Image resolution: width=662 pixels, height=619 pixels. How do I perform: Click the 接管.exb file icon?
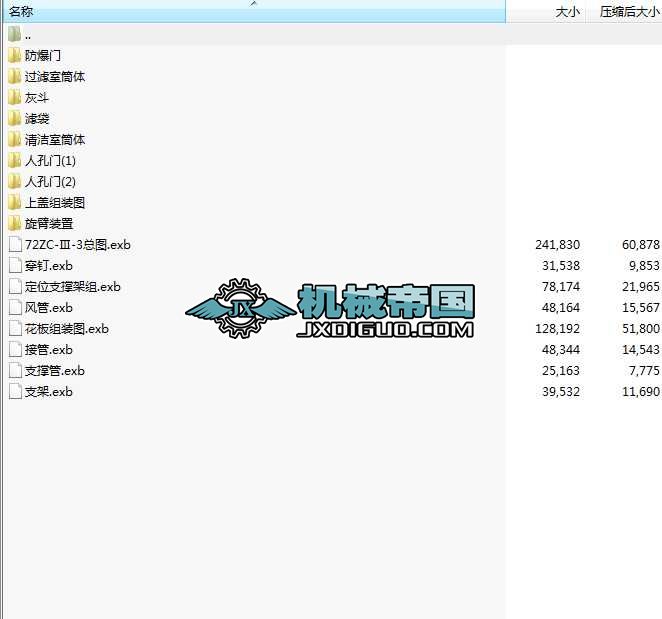[15, 350]
